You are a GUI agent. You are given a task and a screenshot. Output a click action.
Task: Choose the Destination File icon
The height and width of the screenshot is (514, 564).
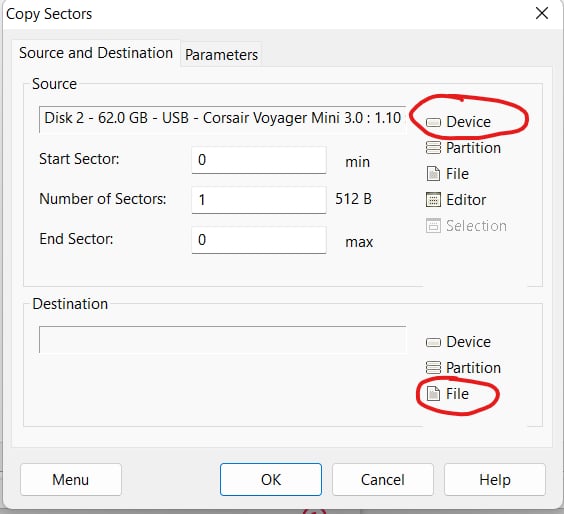click(x=433, y=394)
